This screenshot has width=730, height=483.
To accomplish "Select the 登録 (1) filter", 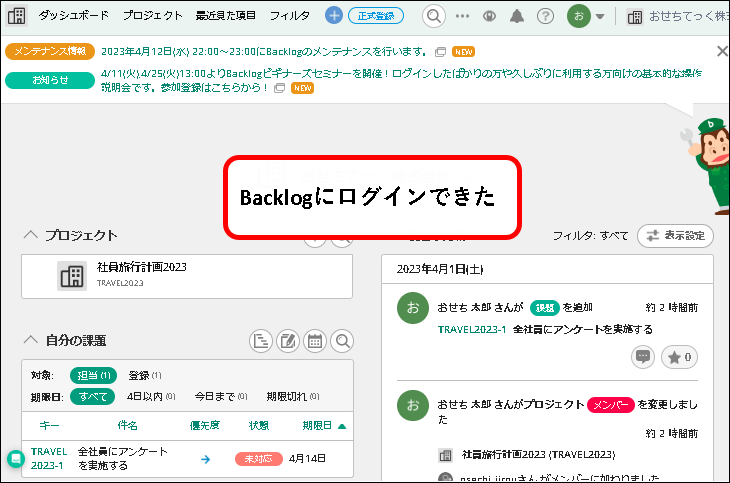I will [145, 375].
